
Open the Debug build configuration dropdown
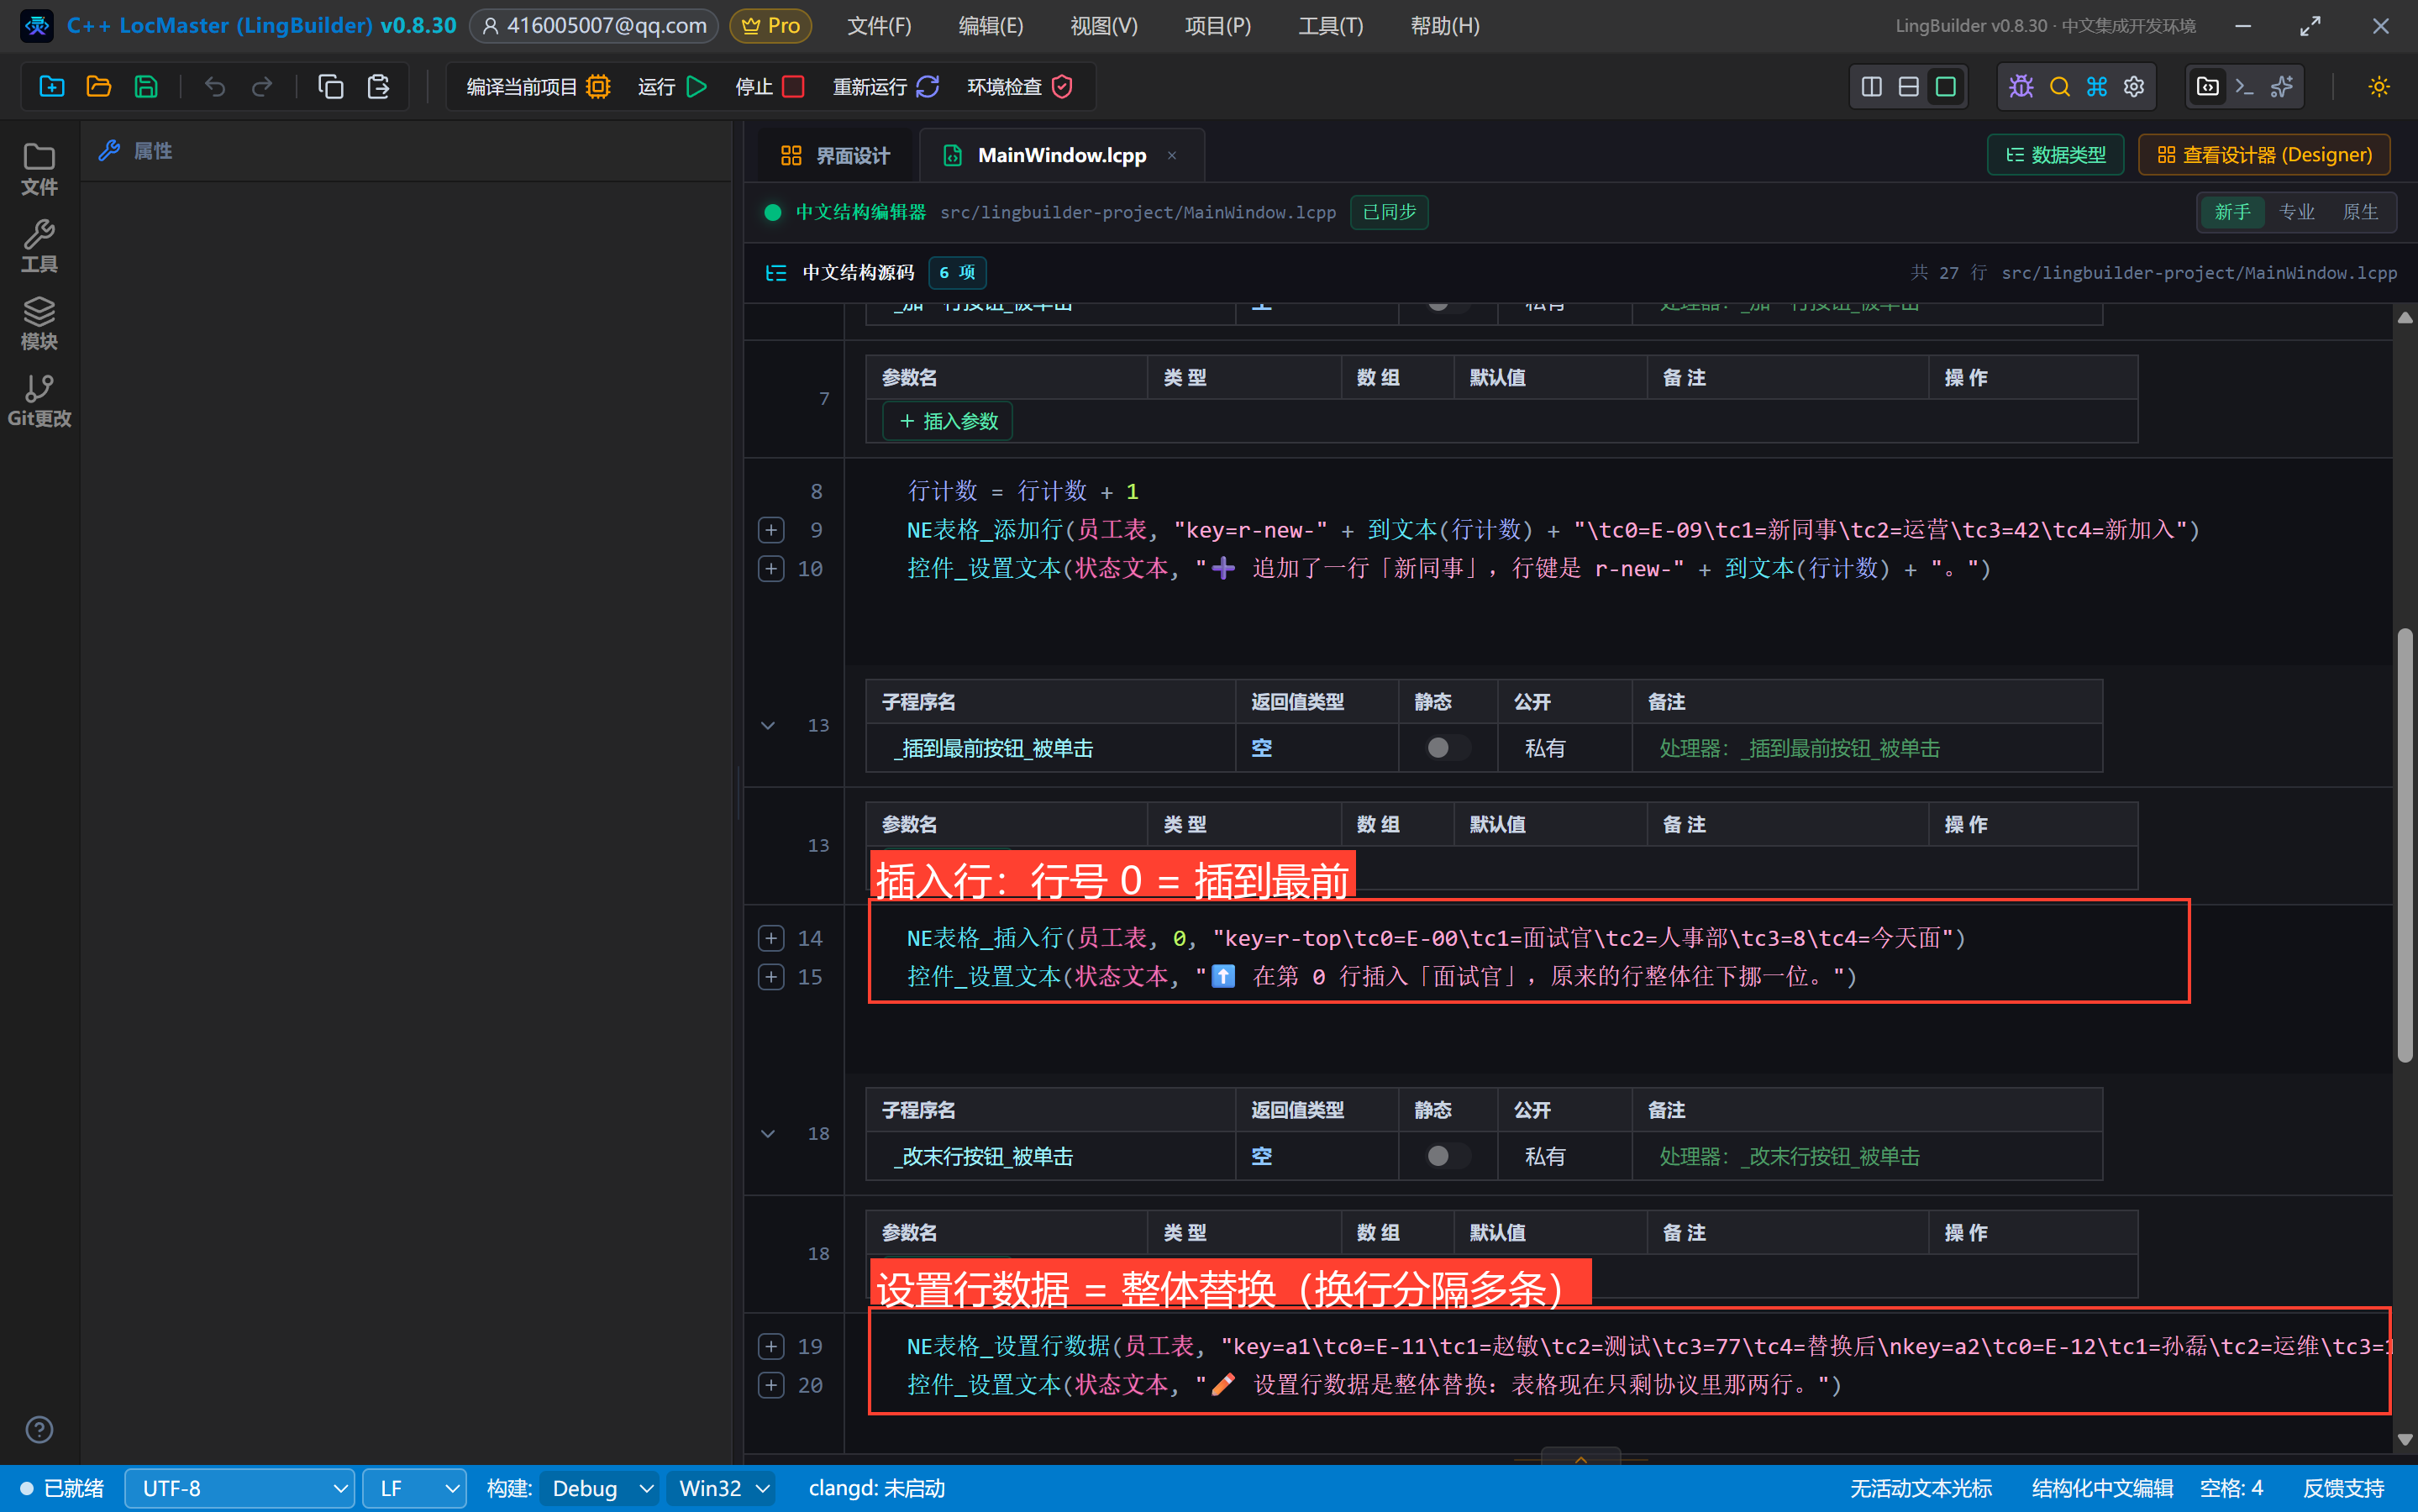click(x=600, y=1488)
